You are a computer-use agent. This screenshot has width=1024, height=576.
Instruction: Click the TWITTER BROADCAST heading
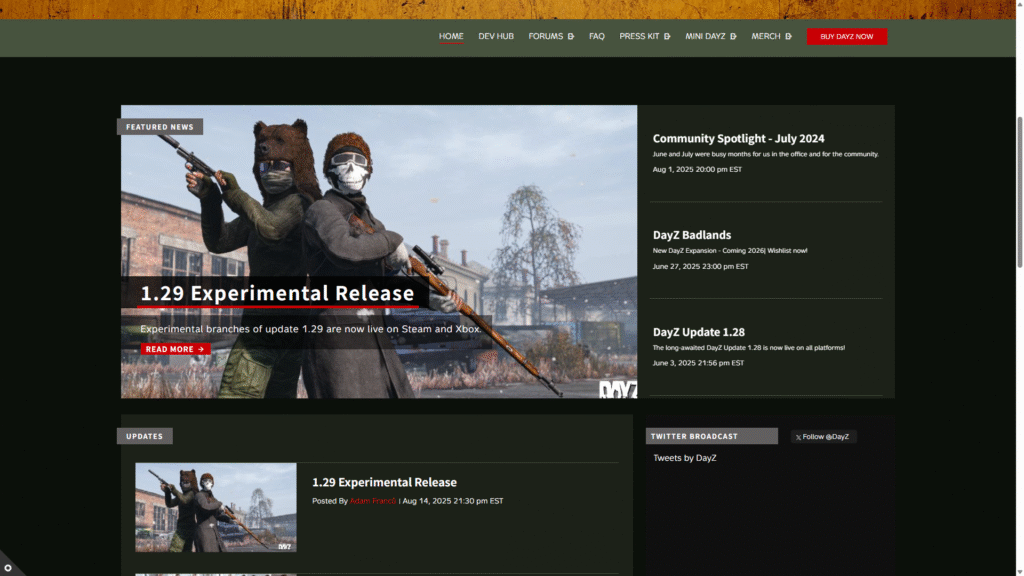tap(711, 436)
